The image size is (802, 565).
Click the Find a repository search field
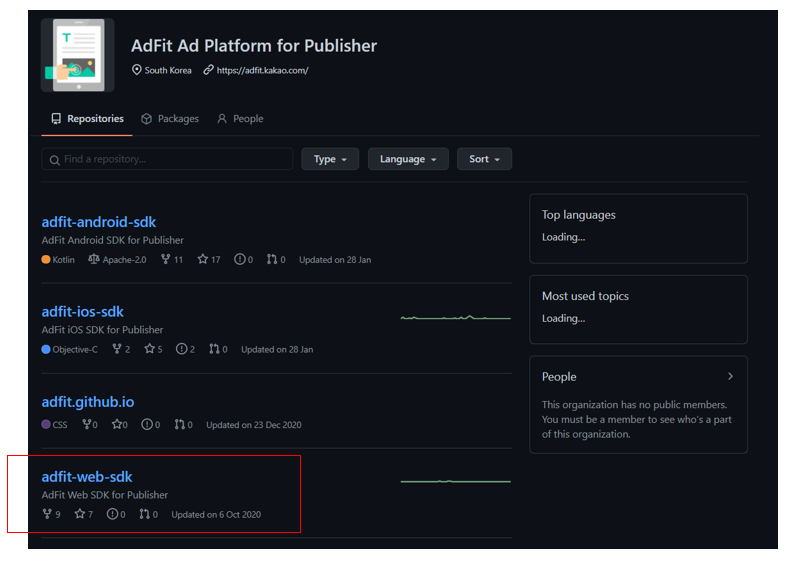point(167,159)
